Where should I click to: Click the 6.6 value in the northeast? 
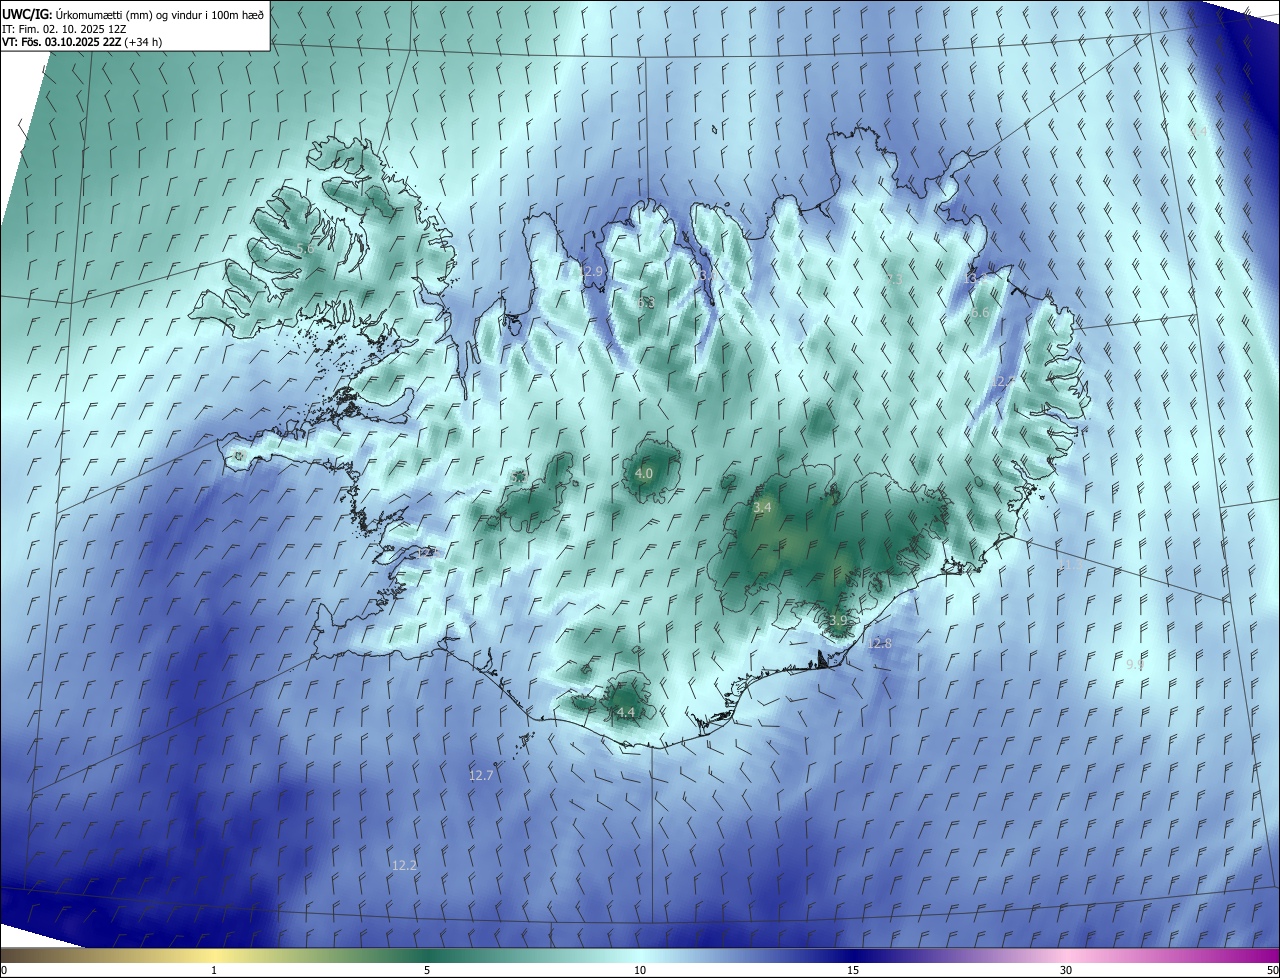(x=981, y=313)
